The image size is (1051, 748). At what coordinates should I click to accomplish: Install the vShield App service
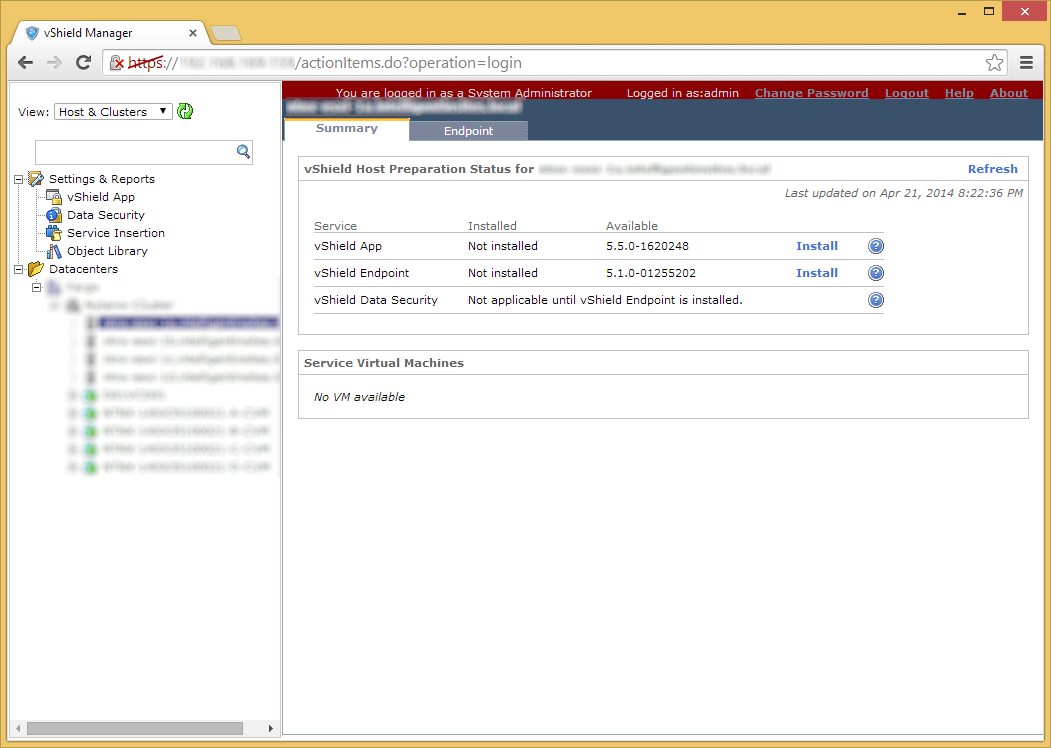pos(816,246)
